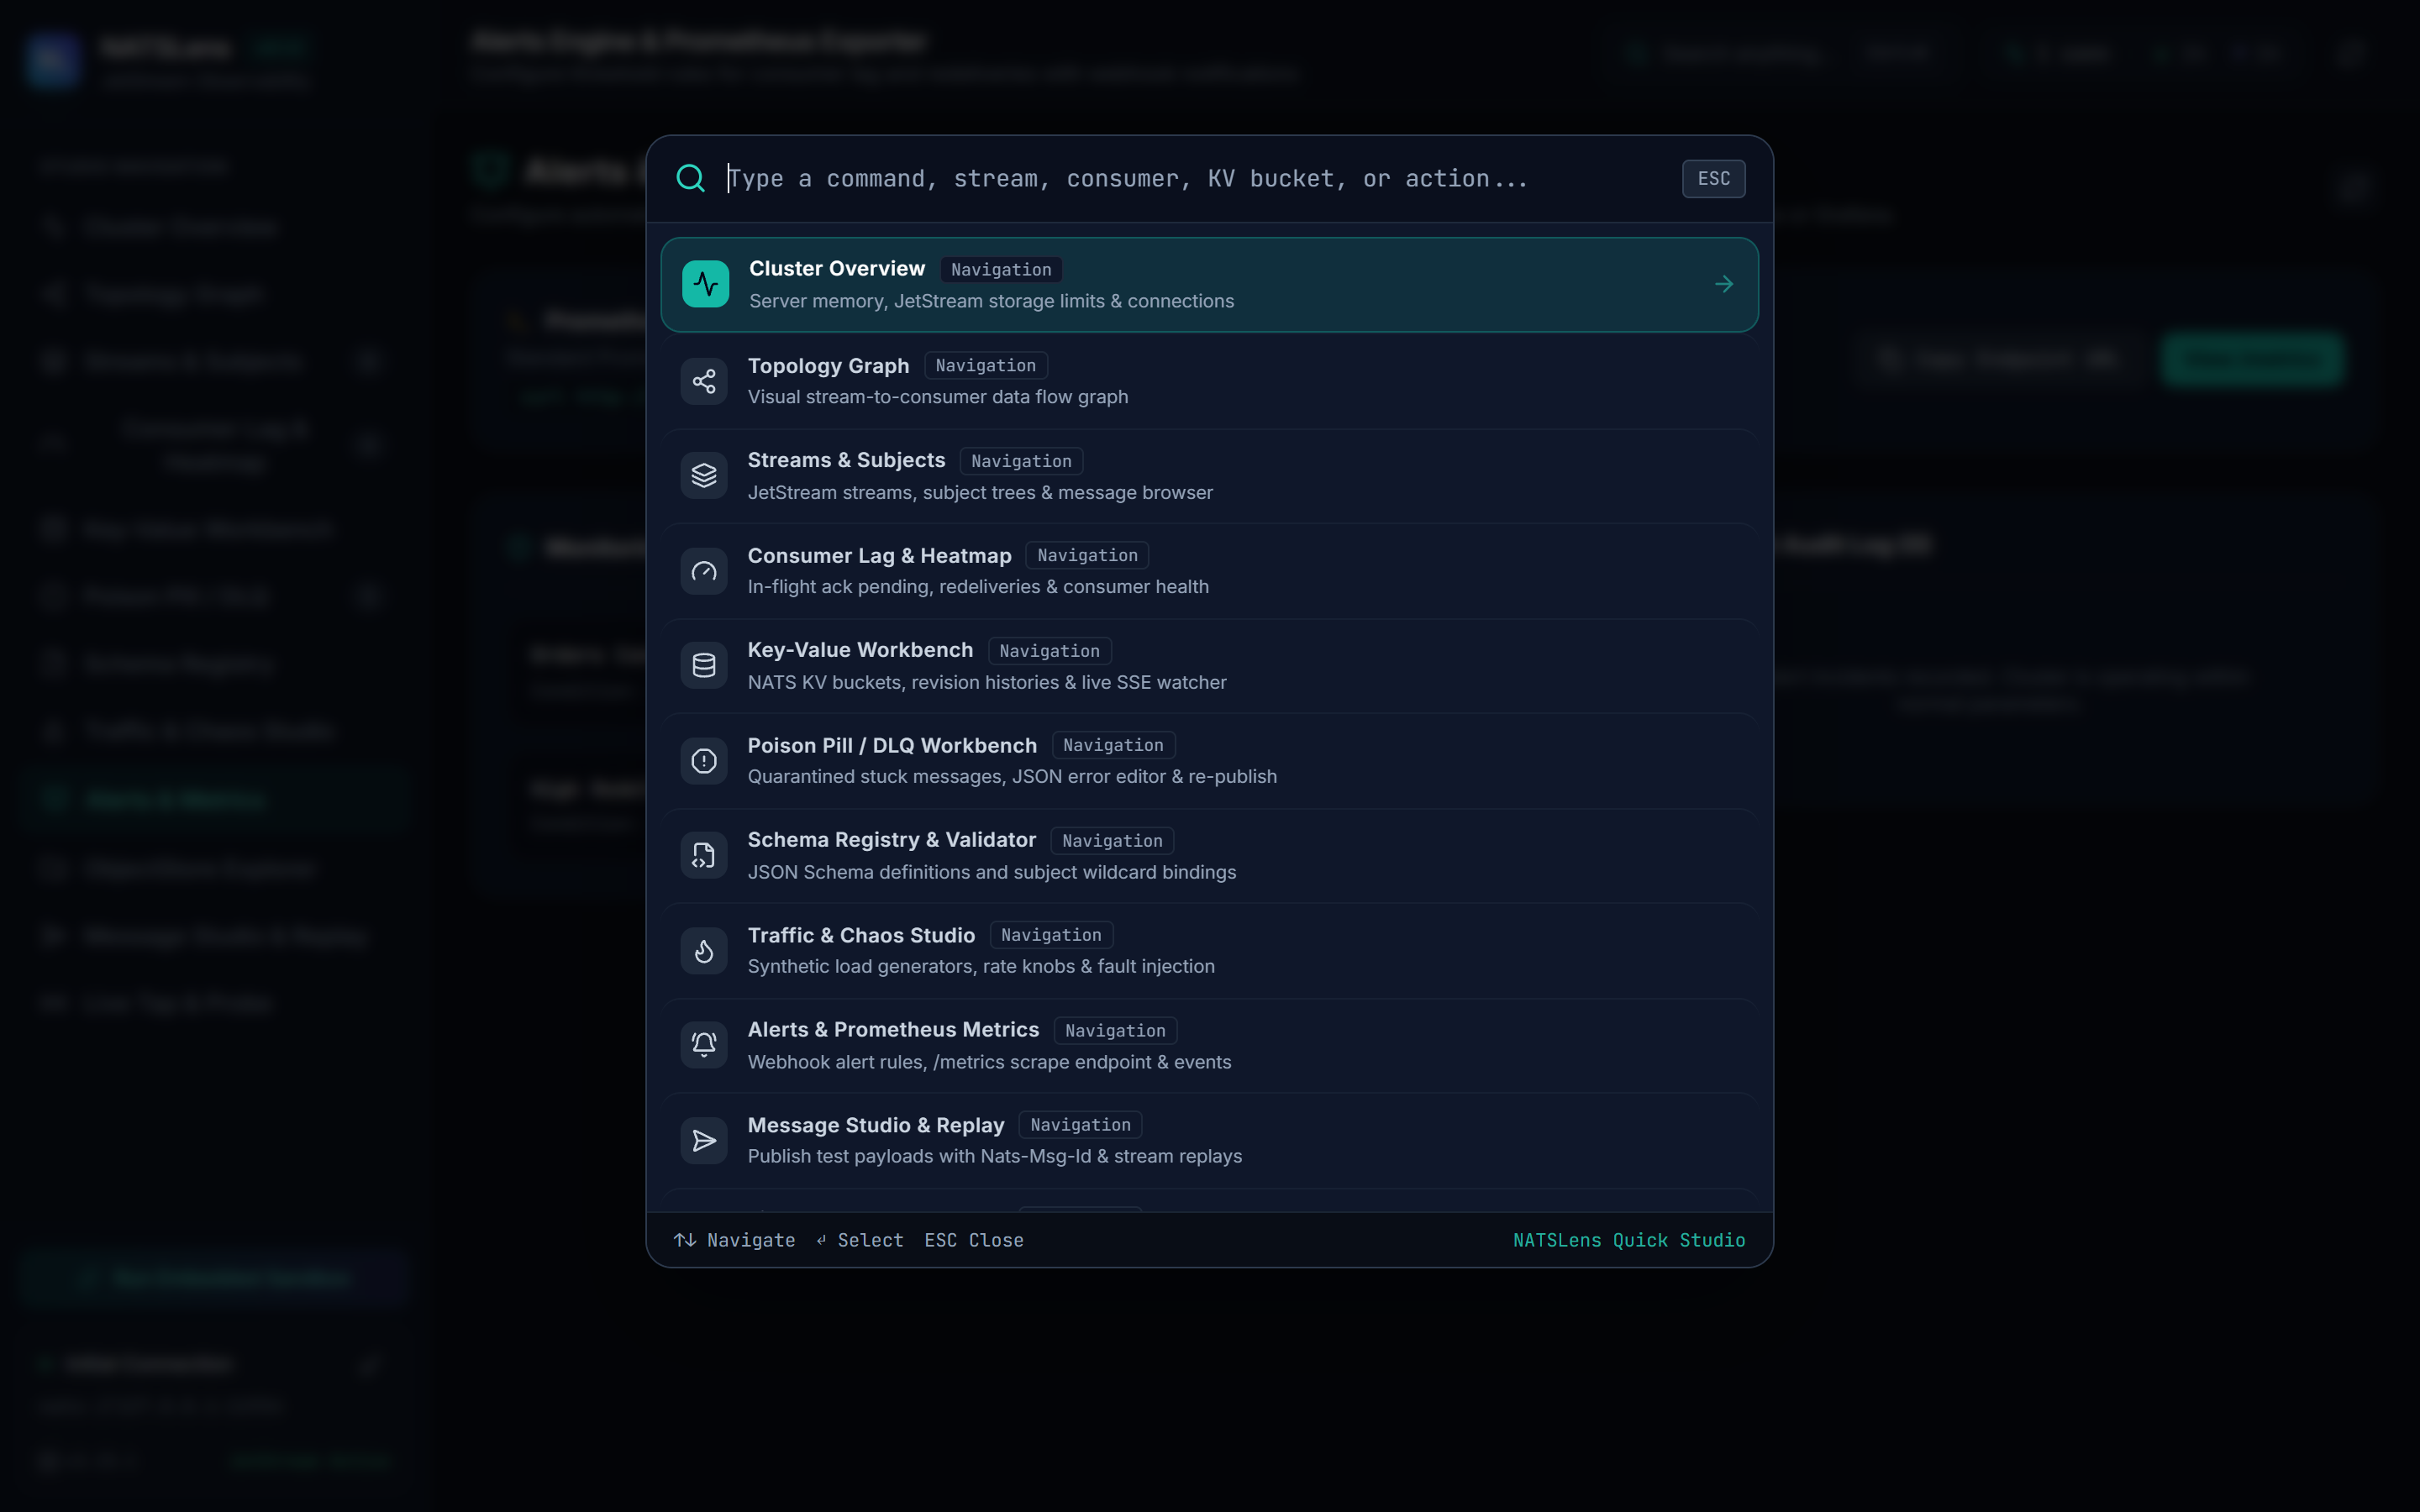Click the arrow icon on Cluster Overview row

coord(1723,284)
